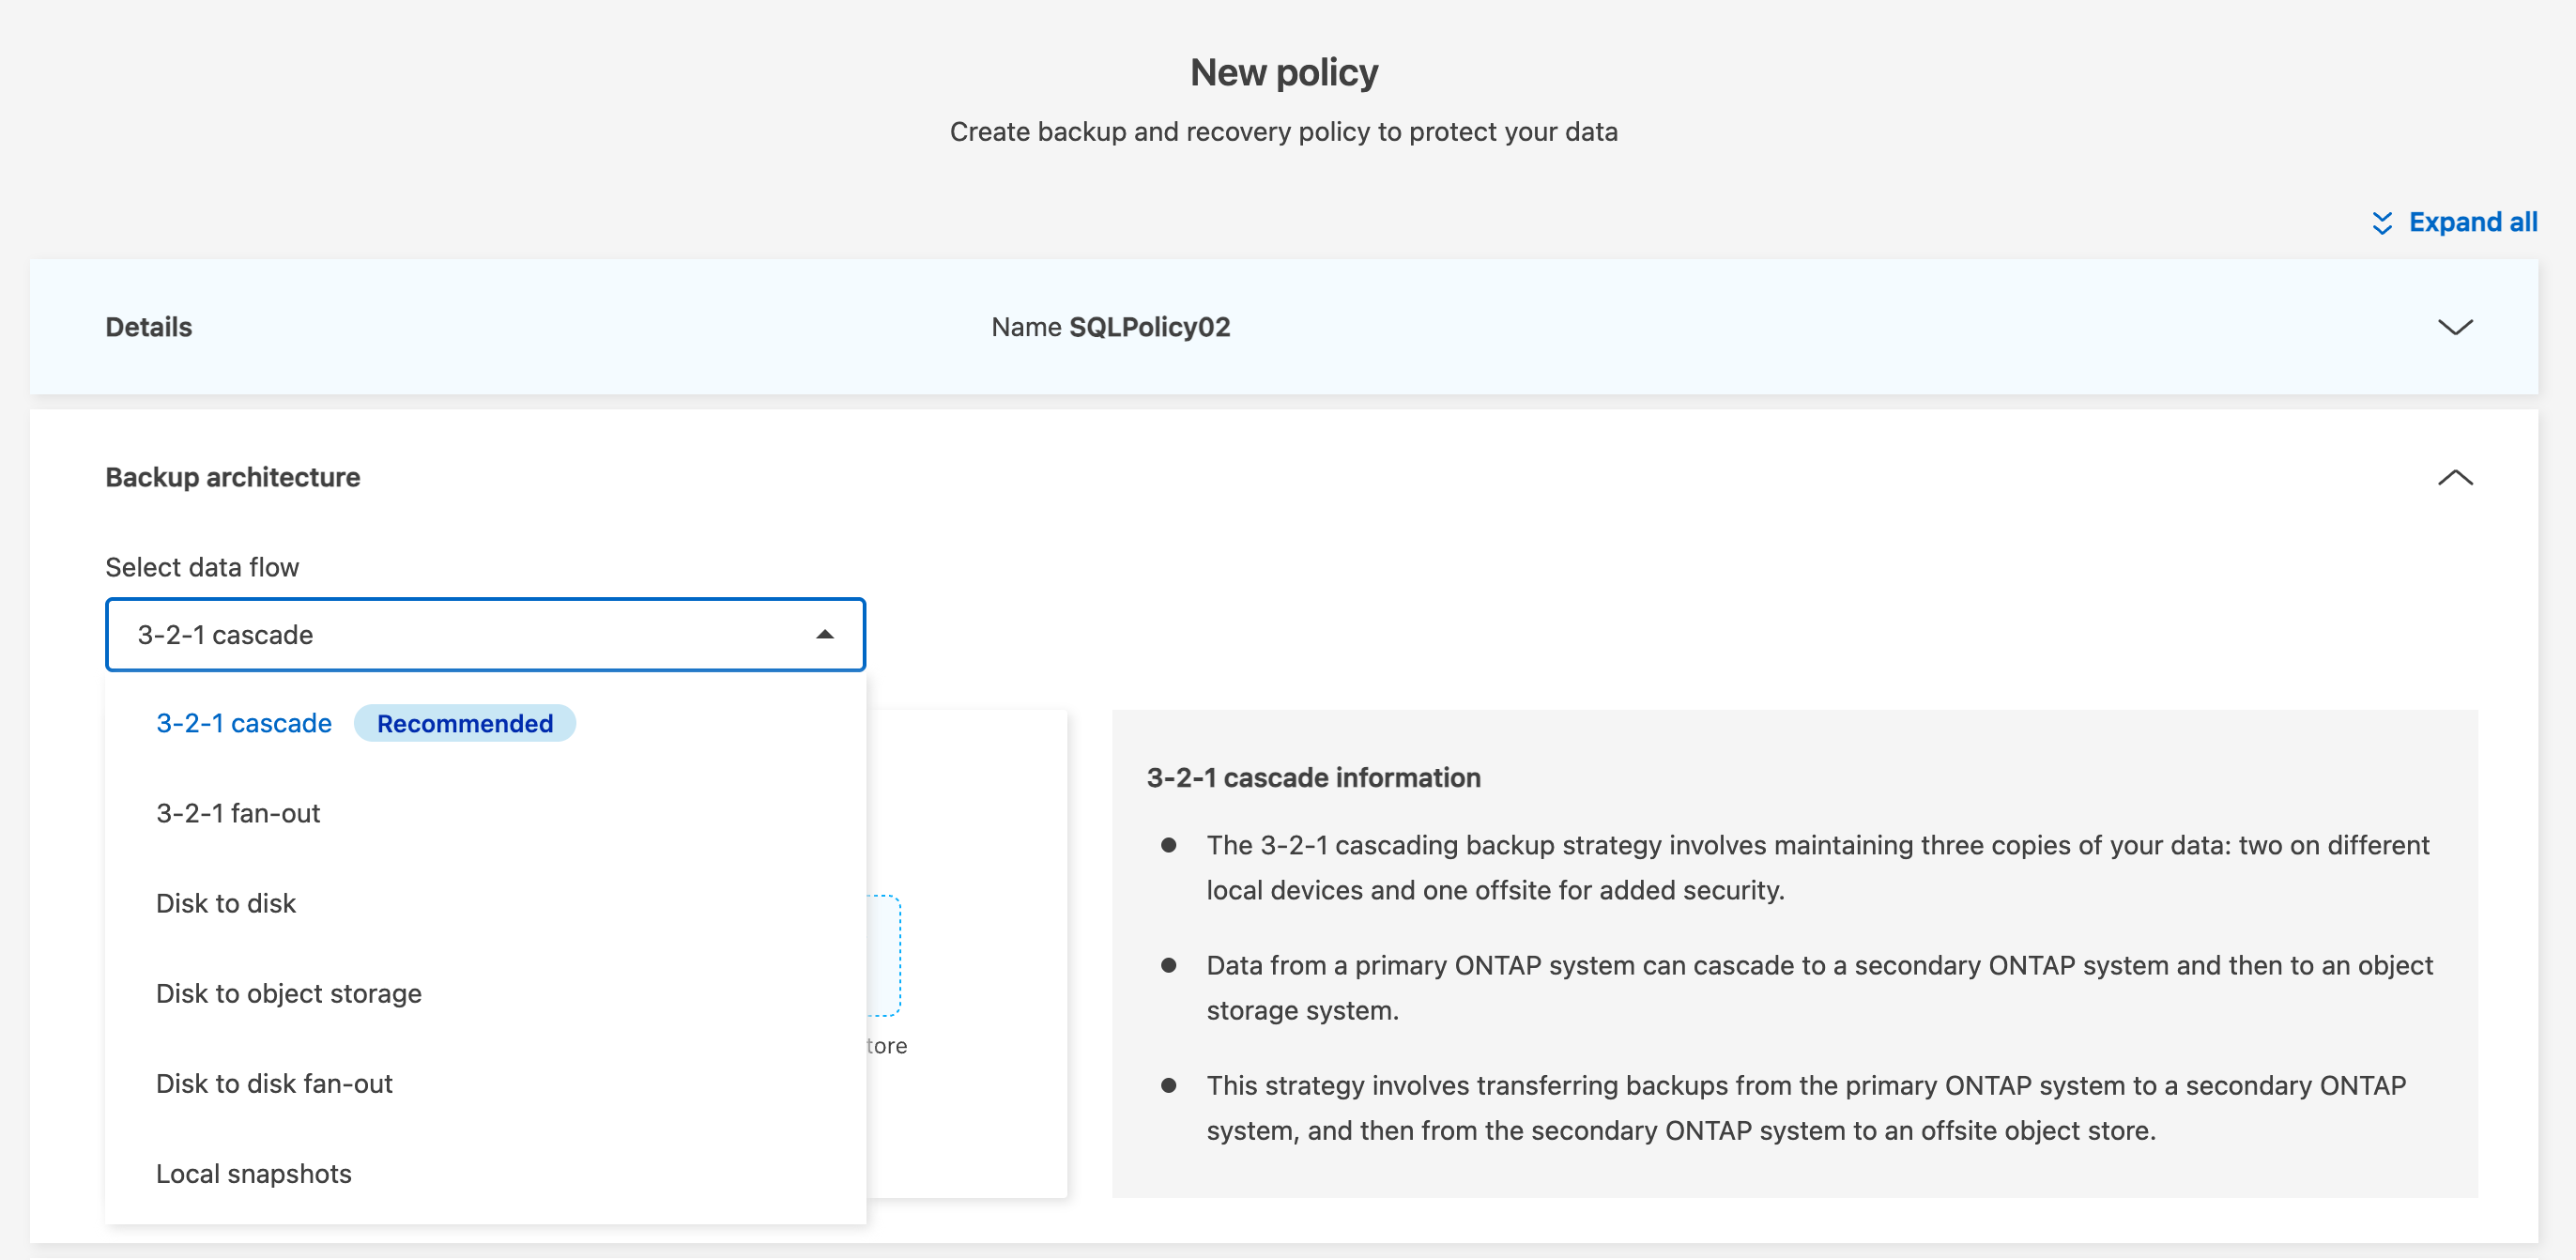Viewport: 2576px width, 1260px height.
Task: Click the Details section header
Action: tap(147, 326)
